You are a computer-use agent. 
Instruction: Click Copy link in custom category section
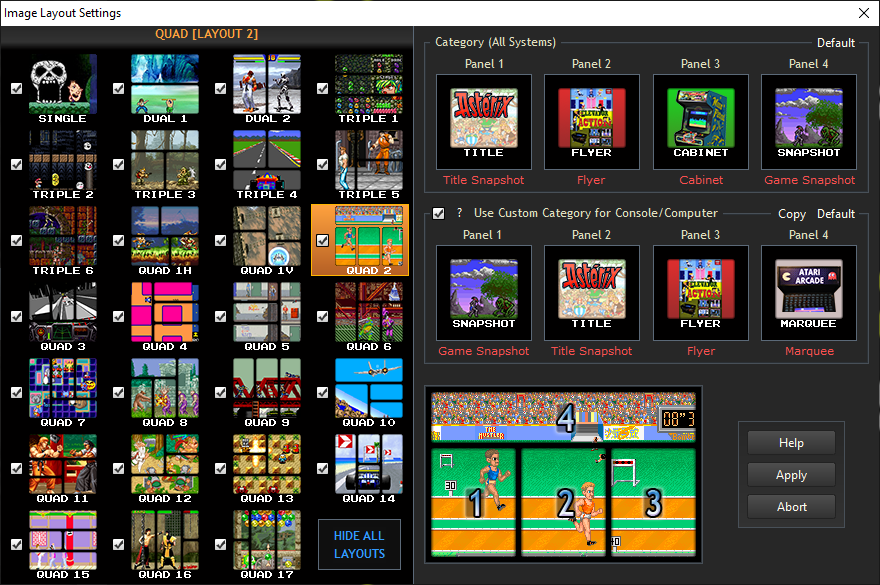[792, 214]
